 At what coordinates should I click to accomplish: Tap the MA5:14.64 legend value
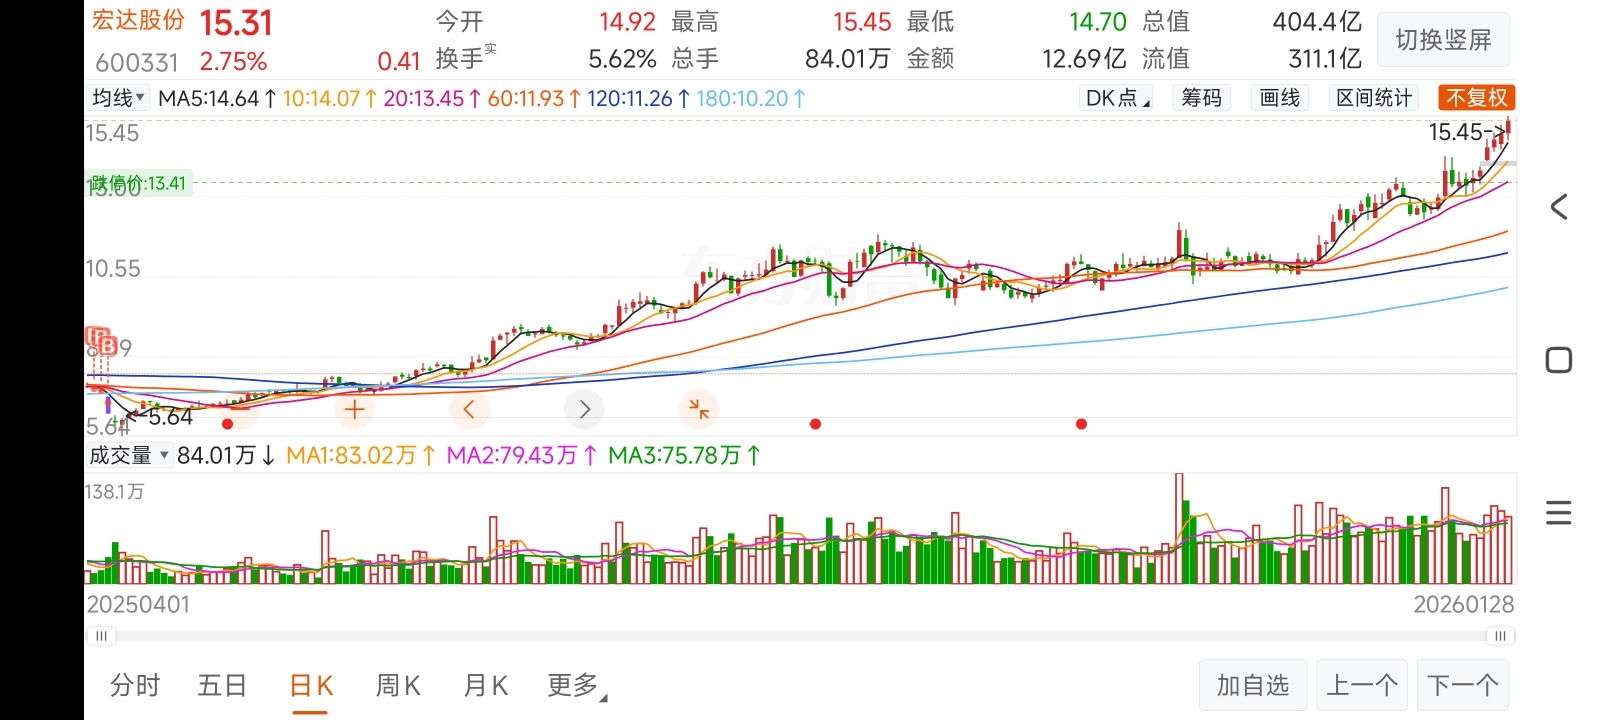[x=217, y=98]
